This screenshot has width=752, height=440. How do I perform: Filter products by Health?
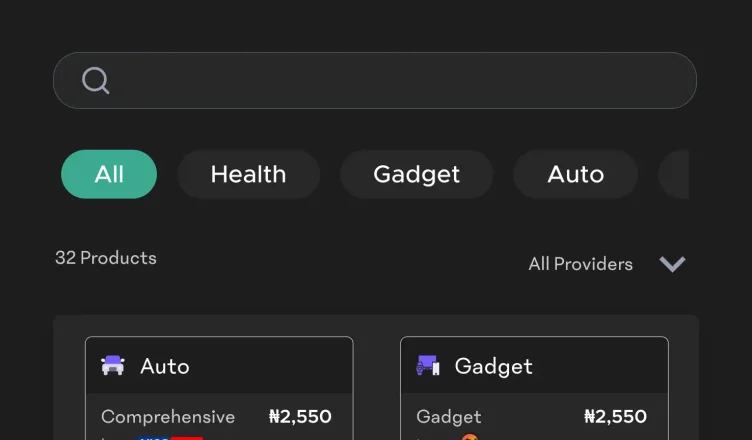(248, 174)
